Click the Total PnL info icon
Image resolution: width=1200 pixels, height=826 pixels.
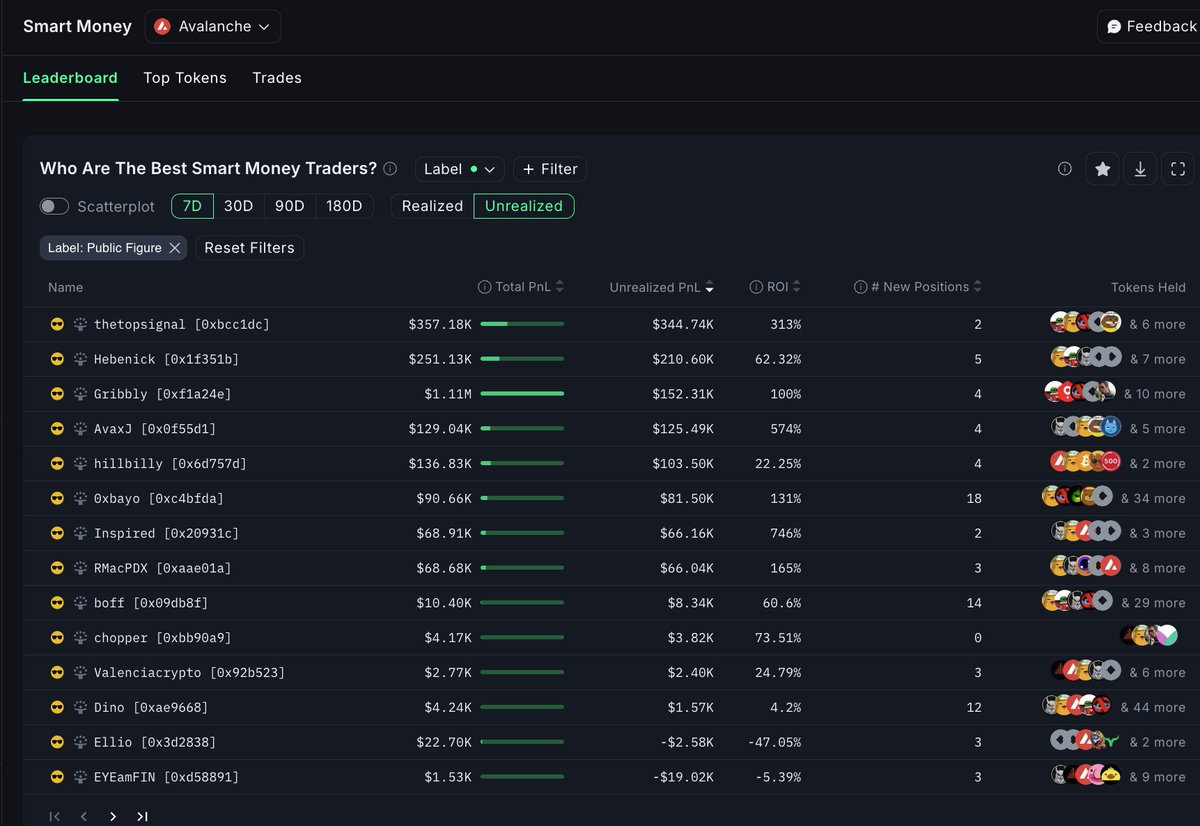(485, 287)
